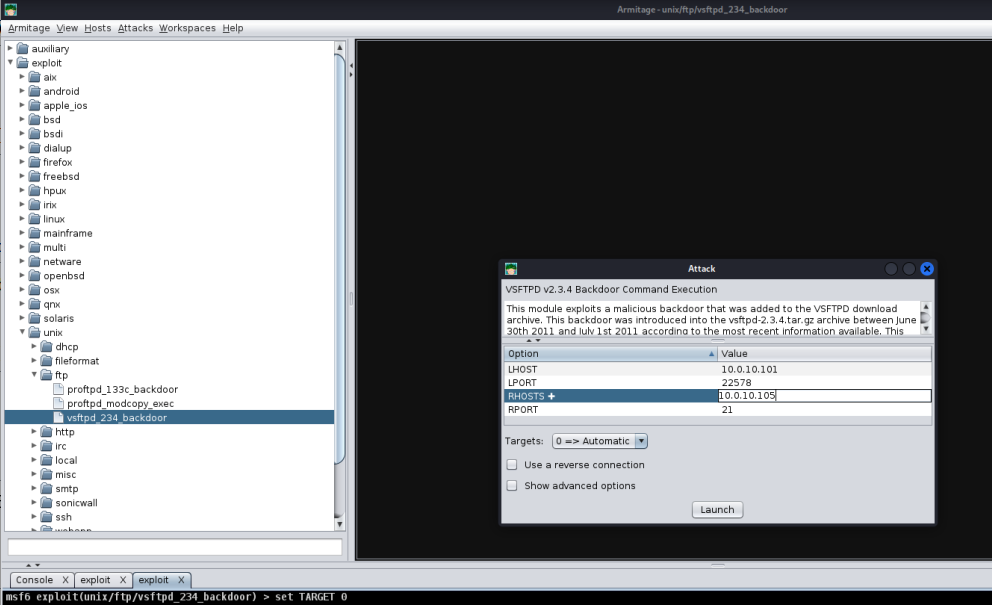The height and width of the screenshot is (605, 992).
Task: Open the Targets dropdown
Action: tap(600, 441)
